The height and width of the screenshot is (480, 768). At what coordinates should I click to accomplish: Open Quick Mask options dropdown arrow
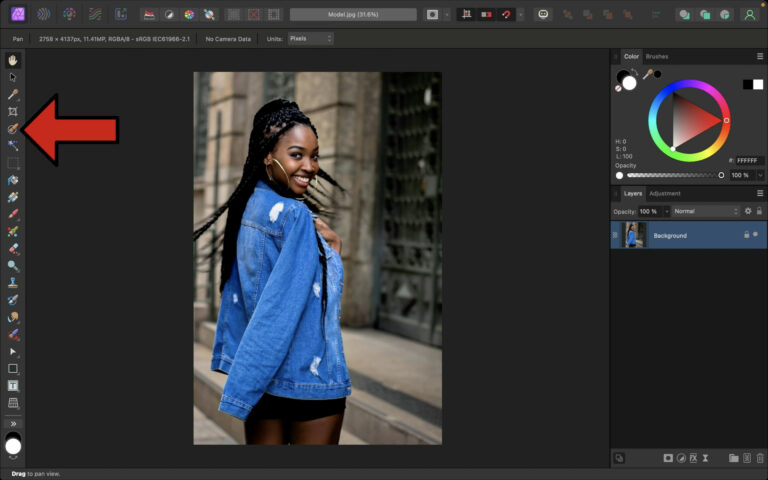click(x=447, y=15)
